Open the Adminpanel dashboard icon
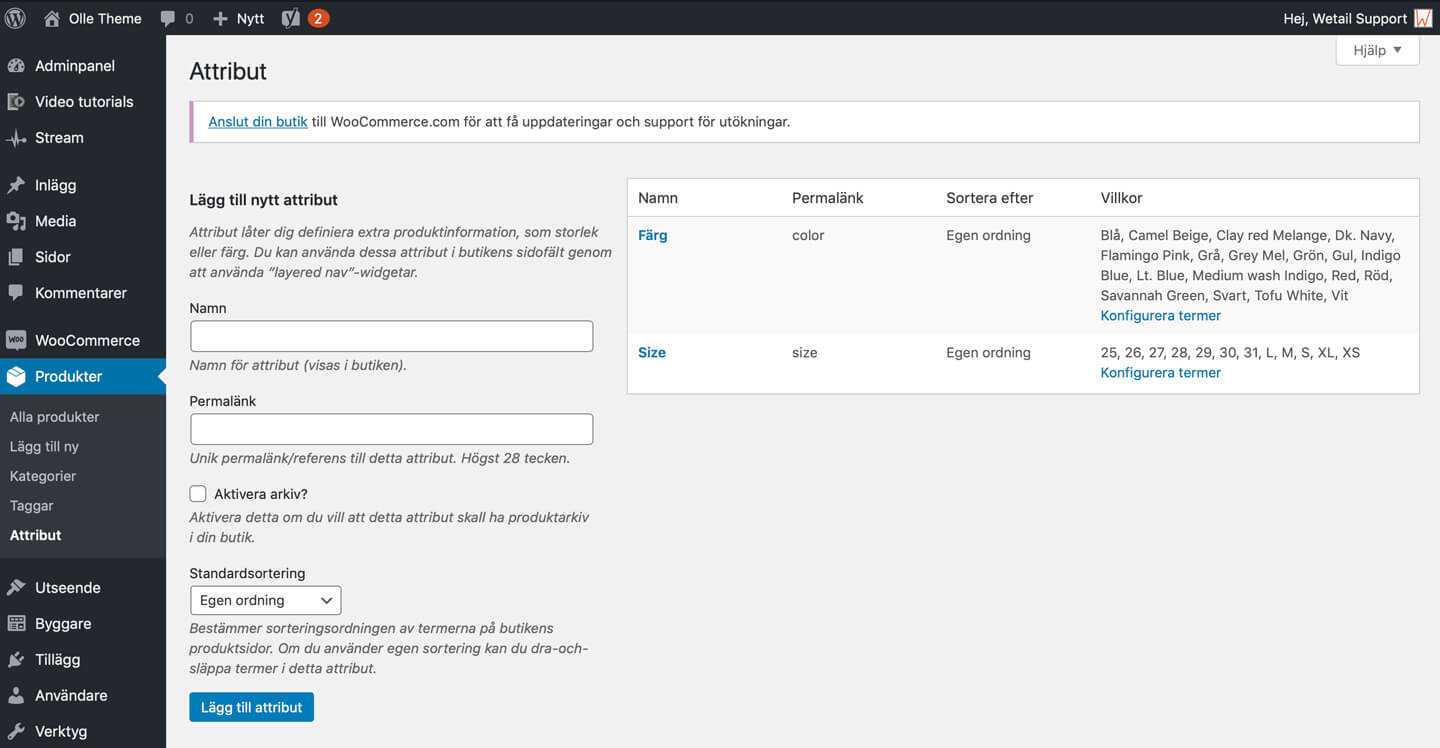Screen dimensions: 1440x748 pos(16,66)
